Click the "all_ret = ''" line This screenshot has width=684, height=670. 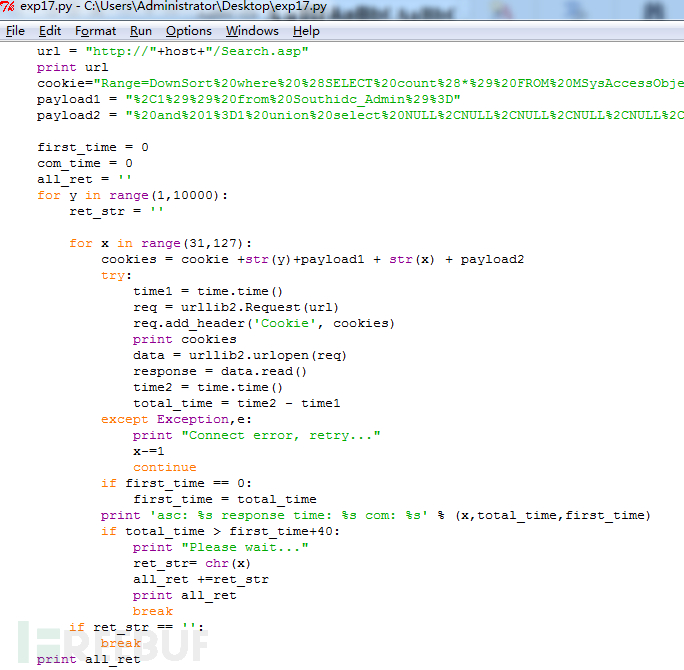pos(84,180)
